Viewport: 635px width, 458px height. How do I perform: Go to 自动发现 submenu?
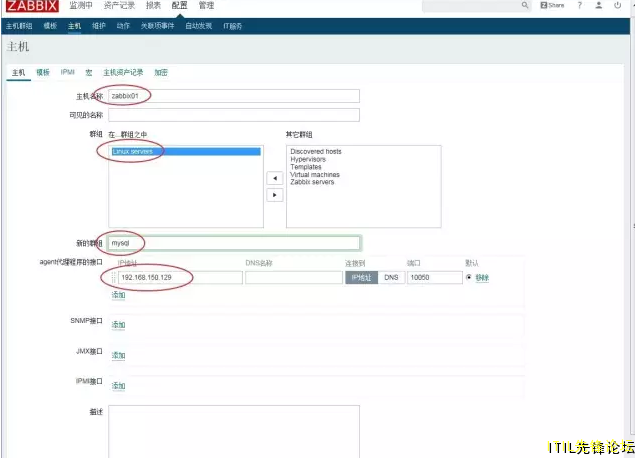198,26
